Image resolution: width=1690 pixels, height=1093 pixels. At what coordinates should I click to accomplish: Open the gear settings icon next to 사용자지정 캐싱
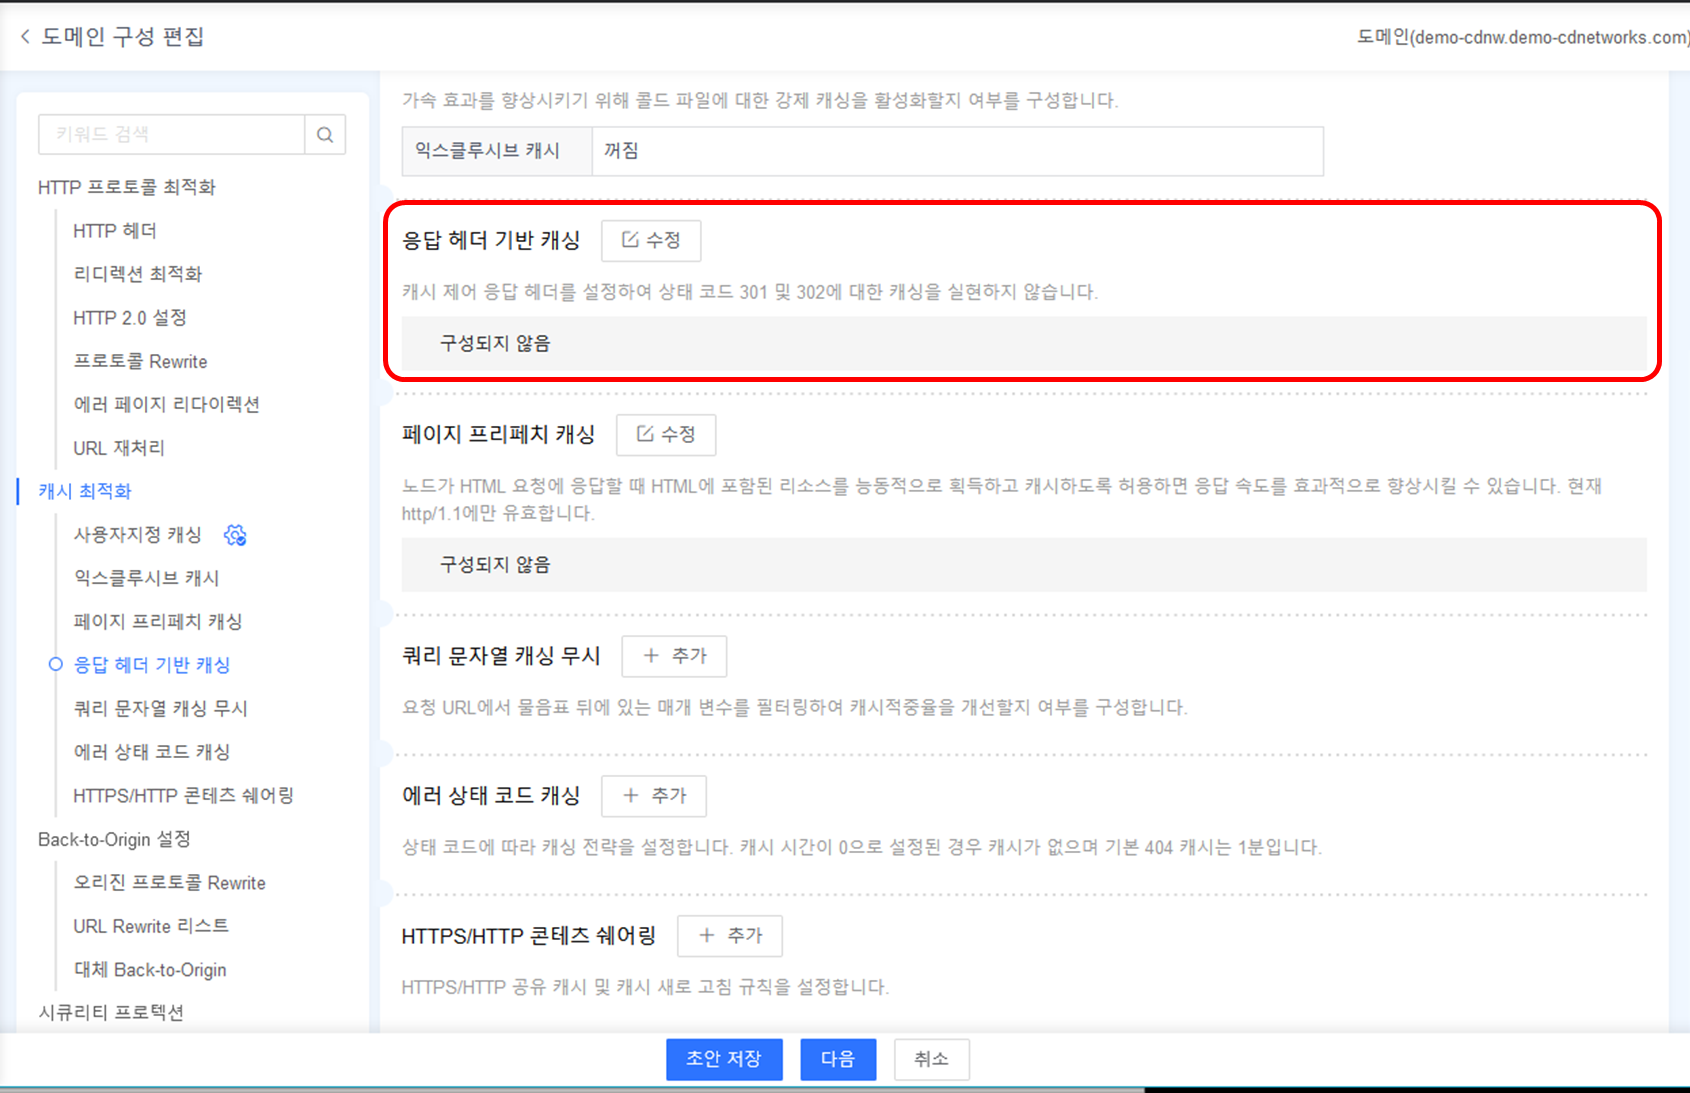point(236,535)
